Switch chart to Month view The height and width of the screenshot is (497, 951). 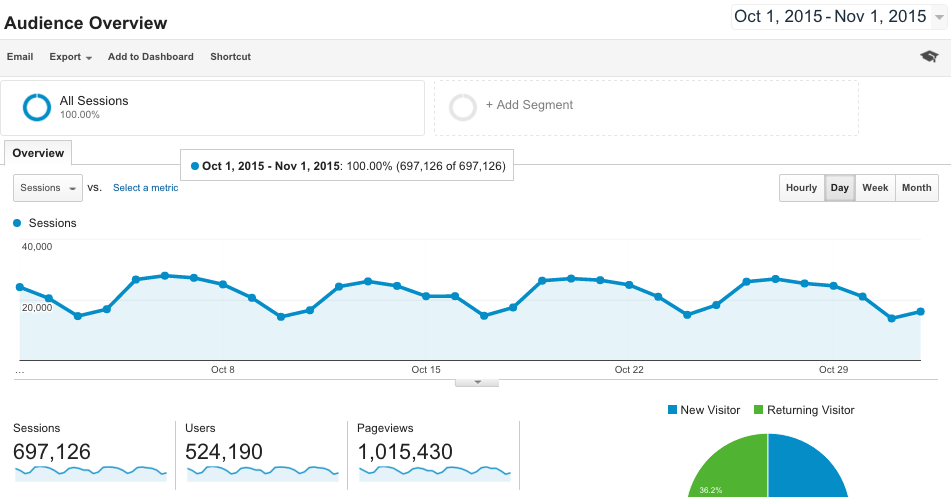click(x=916, y=188)
